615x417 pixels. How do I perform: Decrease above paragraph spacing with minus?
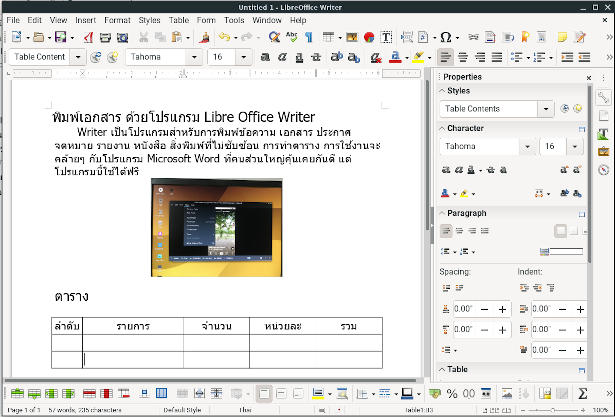point(484,310)
